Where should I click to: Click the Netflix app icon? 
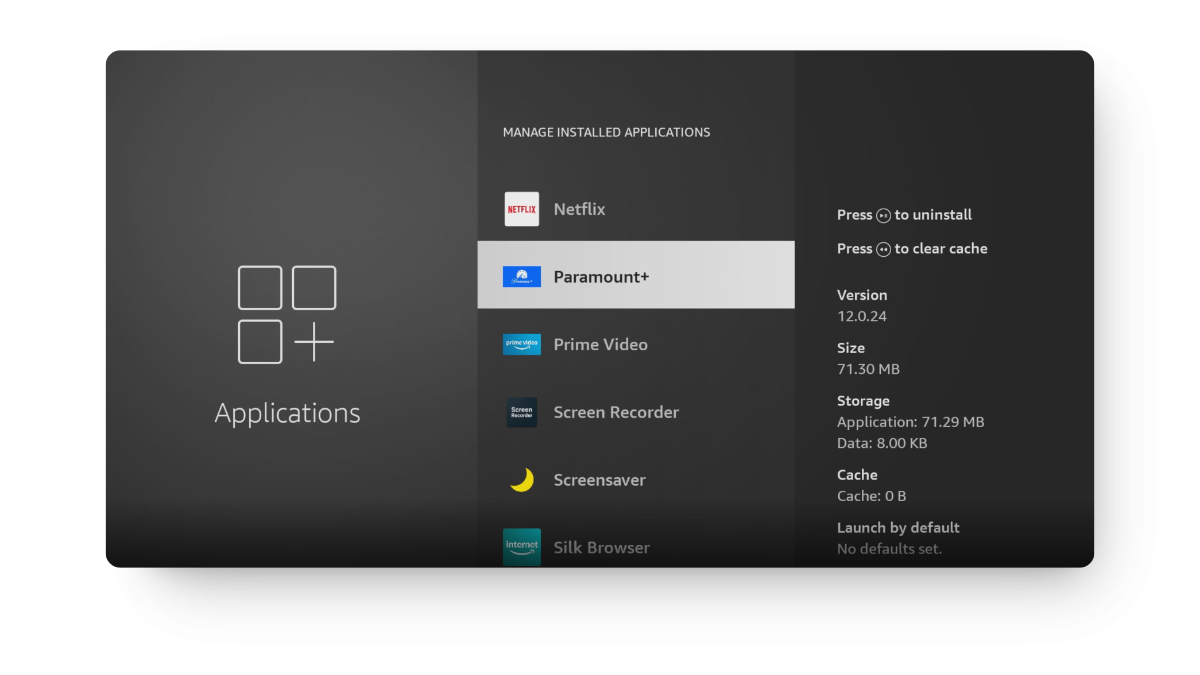tap(521, 209)
